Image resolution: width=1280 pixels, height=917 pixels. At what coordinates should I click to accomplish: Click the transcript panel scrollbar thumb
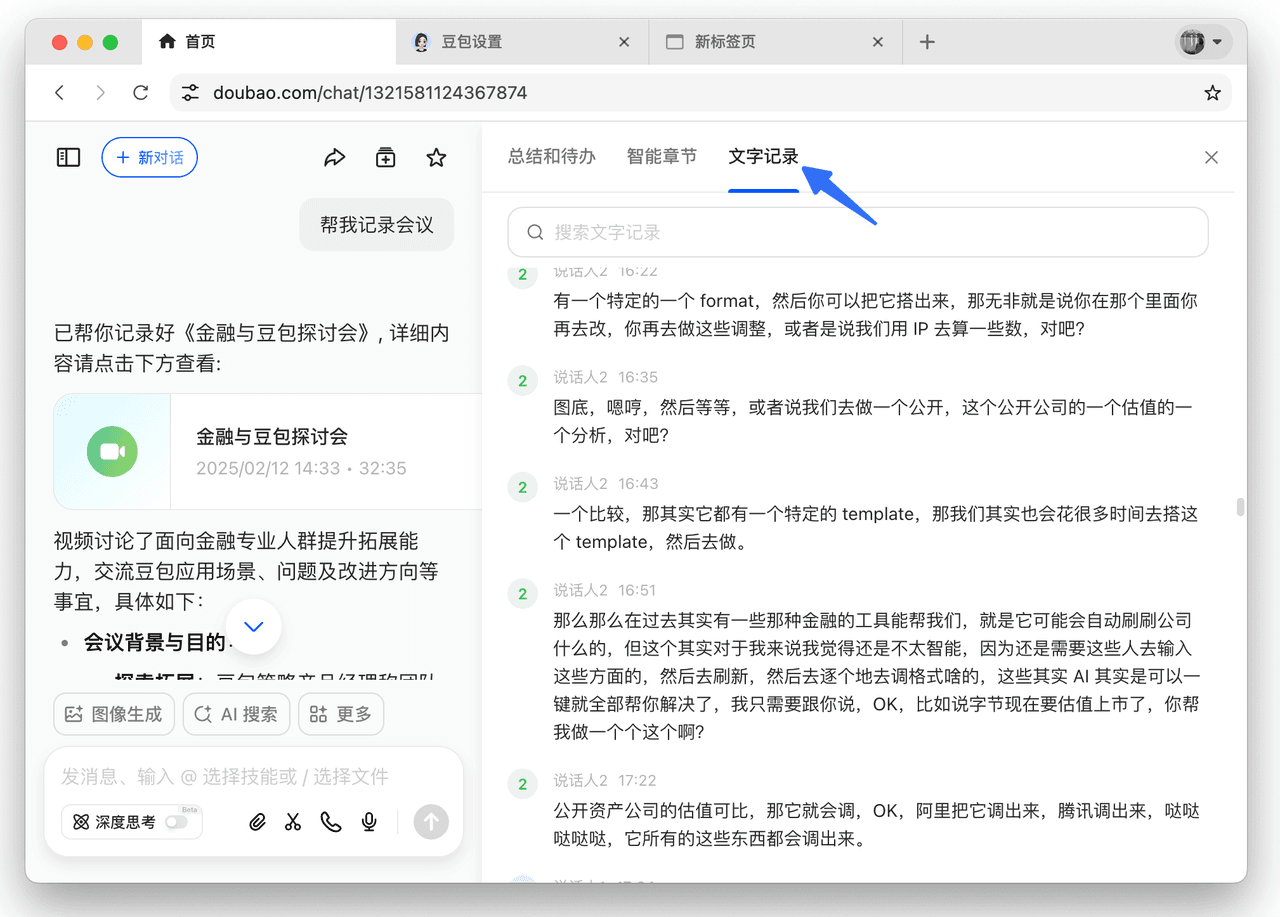point(1241,507)
